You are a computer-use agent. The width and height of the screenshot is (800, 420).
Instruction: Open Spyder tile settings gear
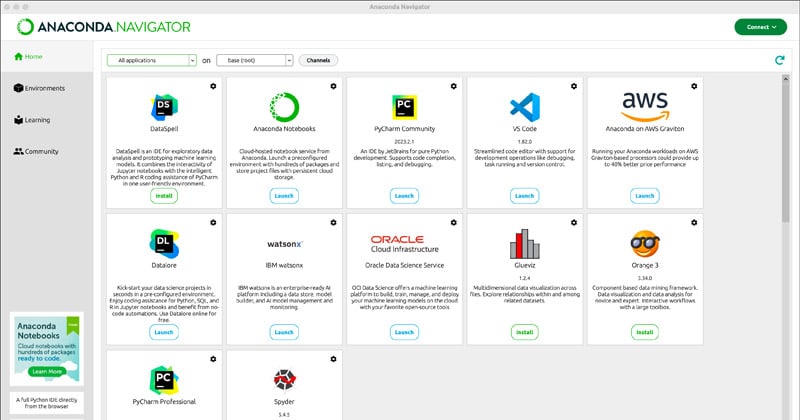[333, 359]
